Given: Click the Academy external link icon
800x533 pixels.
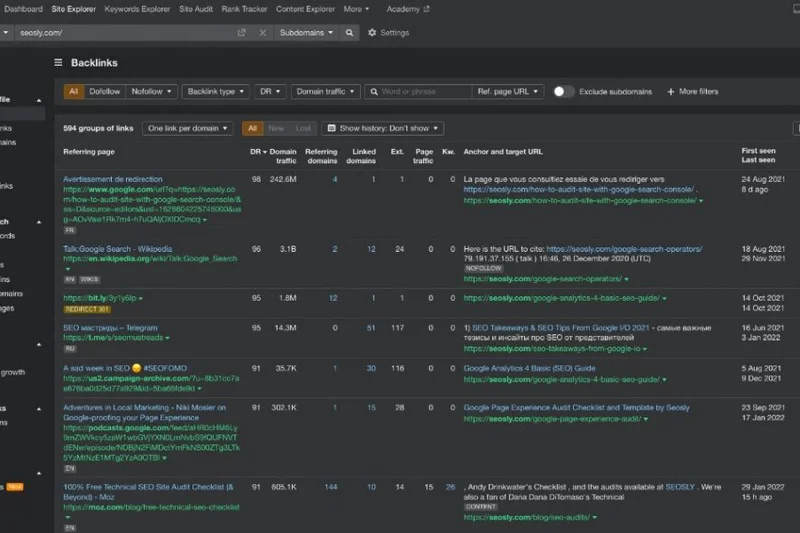Looking at the screenshot, I should click(x=427, y=9).
